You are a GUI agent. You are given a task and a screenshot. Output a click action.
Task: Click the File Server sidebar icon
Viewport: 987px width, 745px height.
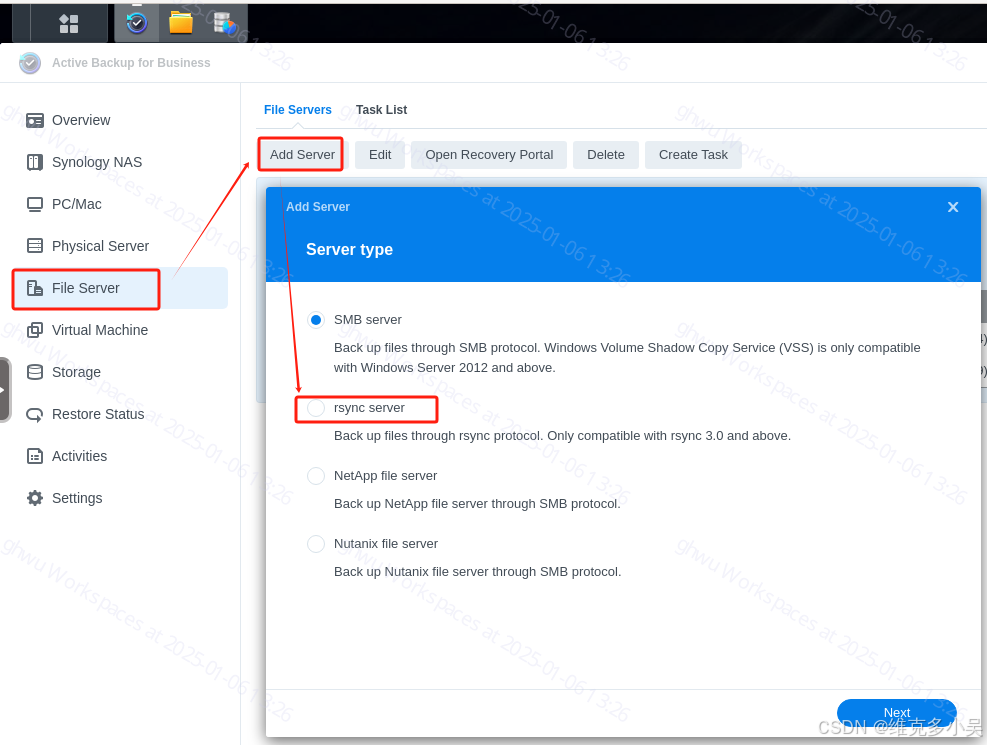(x=35, y=288)
